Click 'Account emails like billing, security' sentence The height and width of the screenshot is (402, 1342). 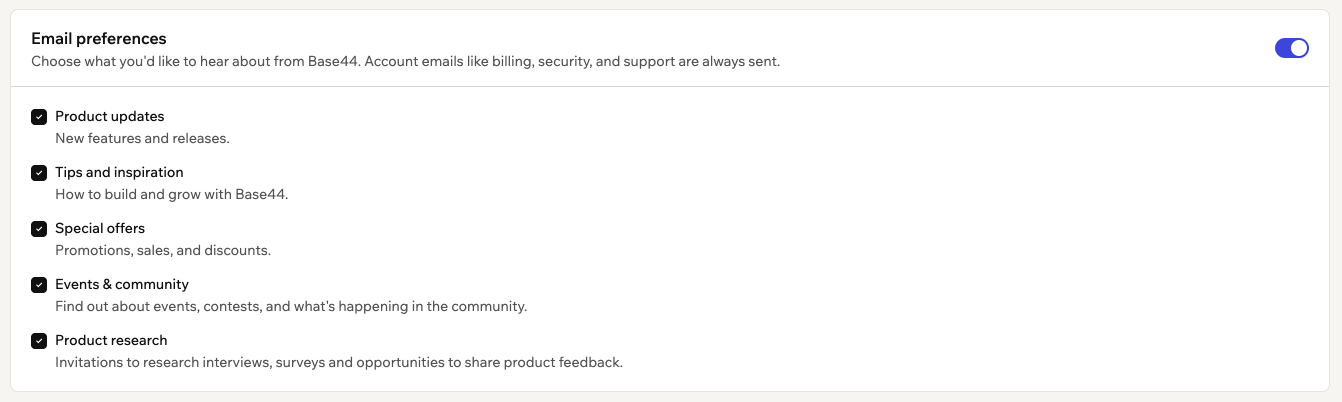coord(572,62)
